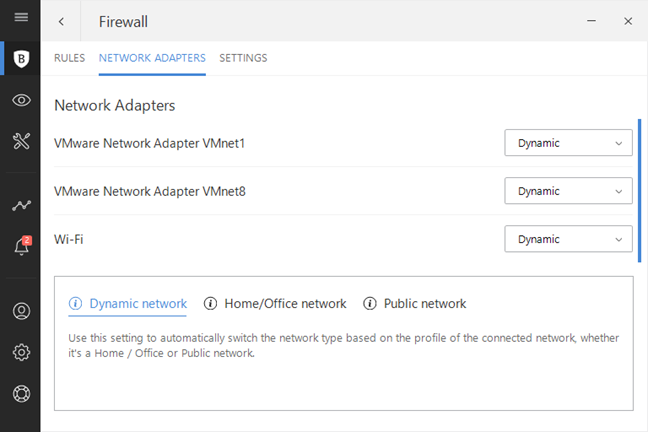Show the Dynamic network description
648x432 pixels.
(128, 304)
